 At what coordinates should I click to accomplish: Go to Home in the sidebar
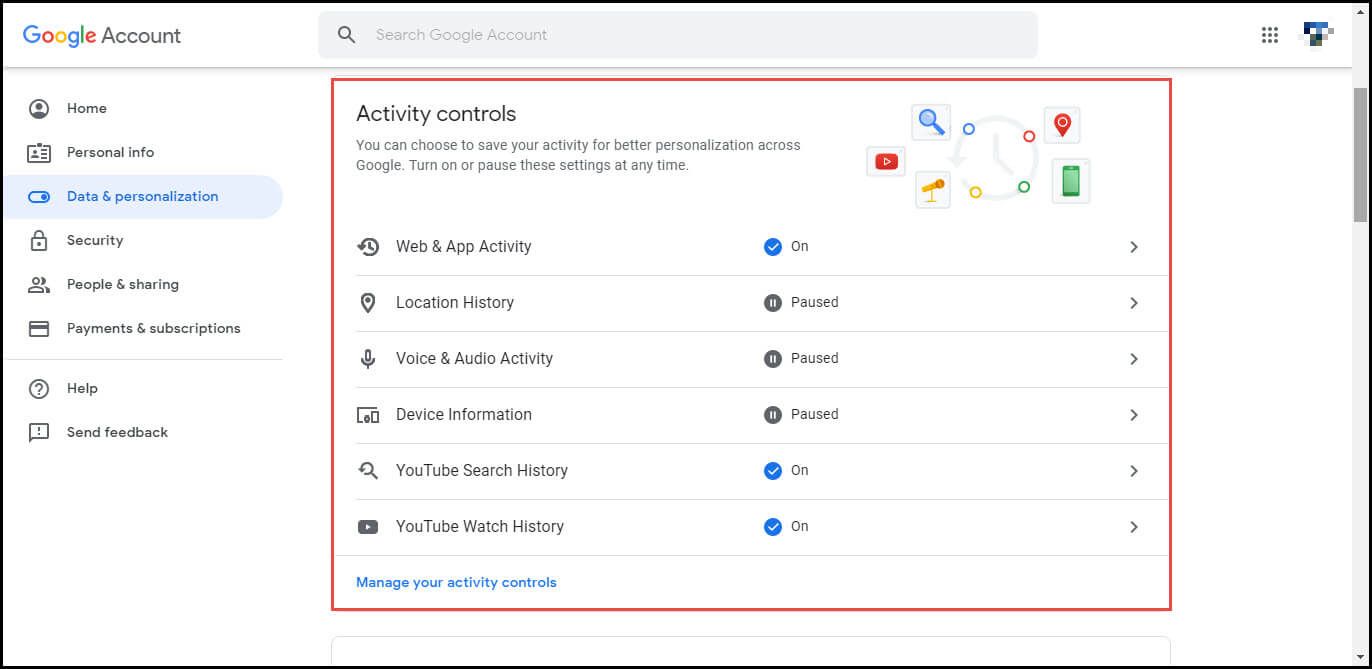(x=142, y=108)
